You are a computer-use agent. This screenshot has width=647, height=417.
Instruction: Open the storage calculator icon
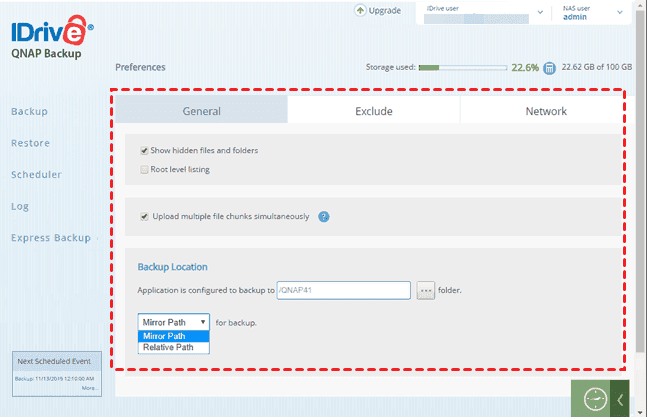(x=549, y=68)
